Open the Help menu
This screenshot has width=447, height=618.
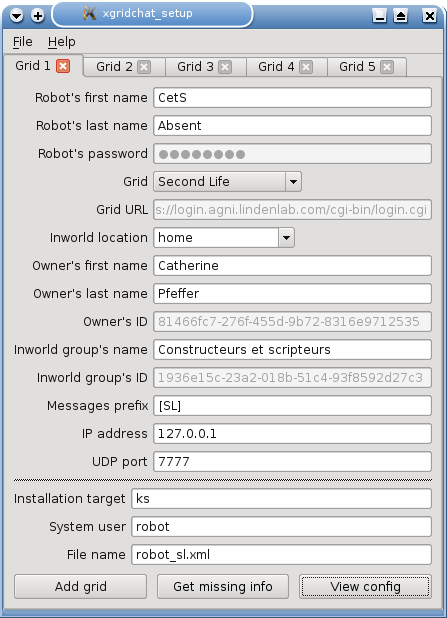(x=61, y=42)
